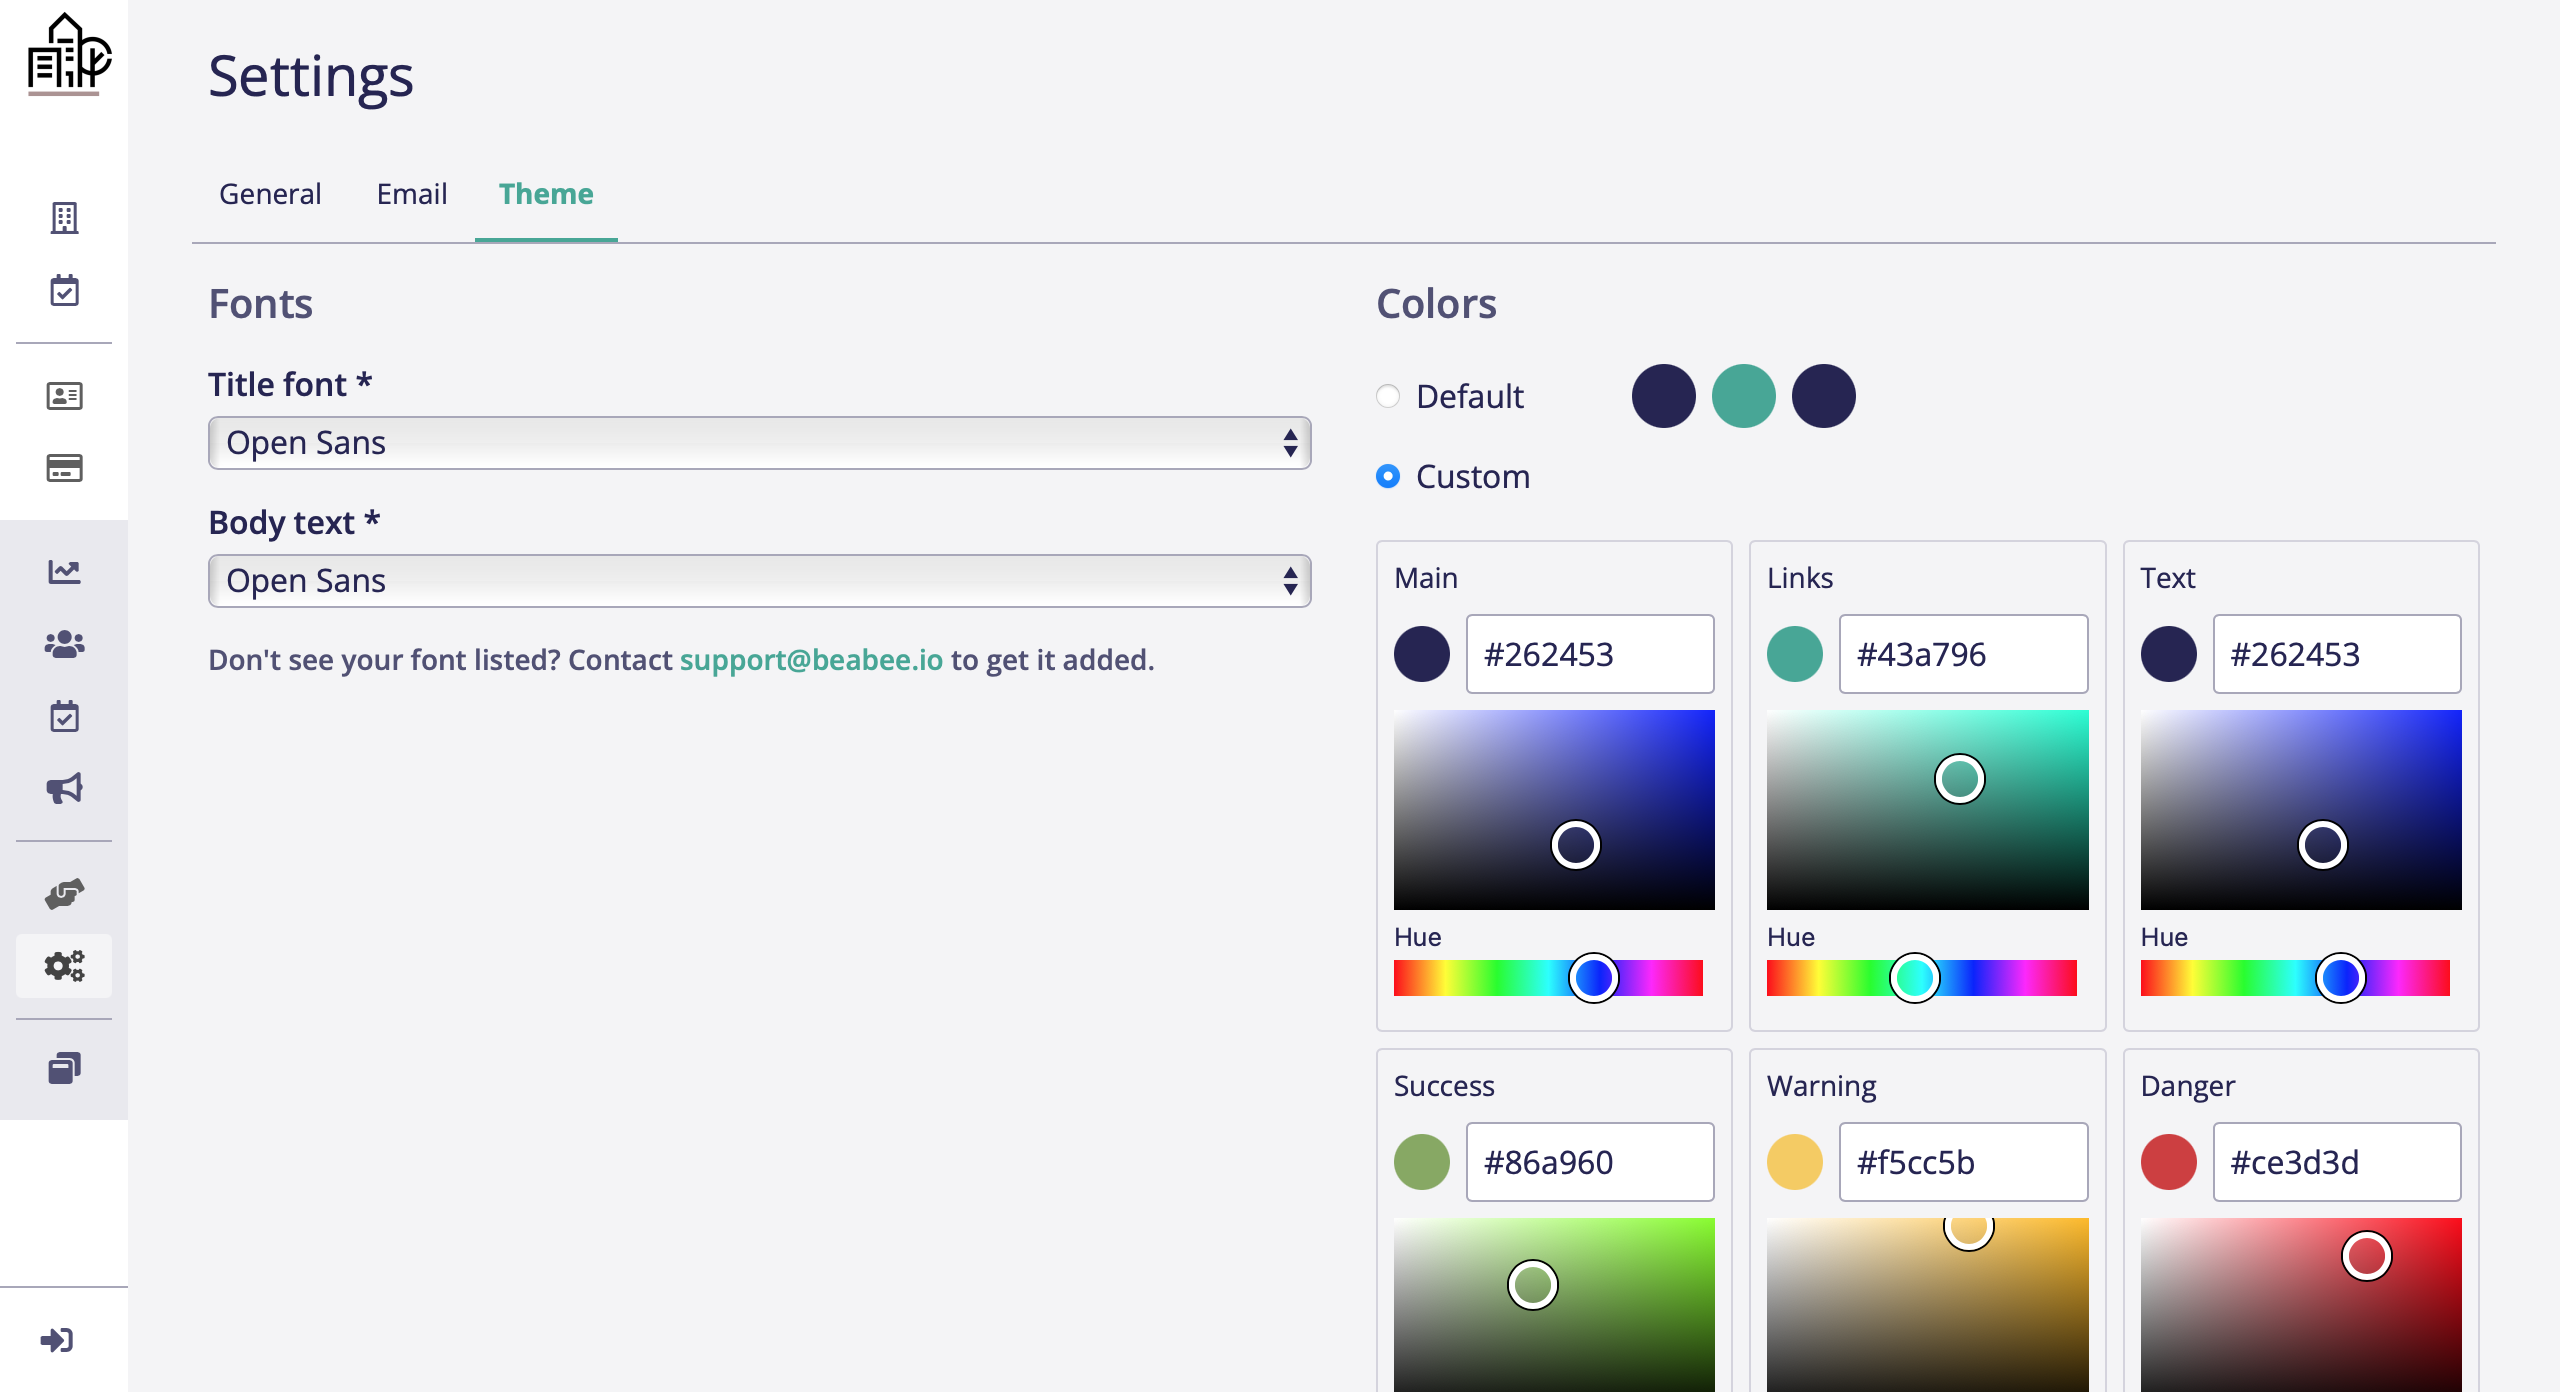Open the users group icon

(64, 644)
